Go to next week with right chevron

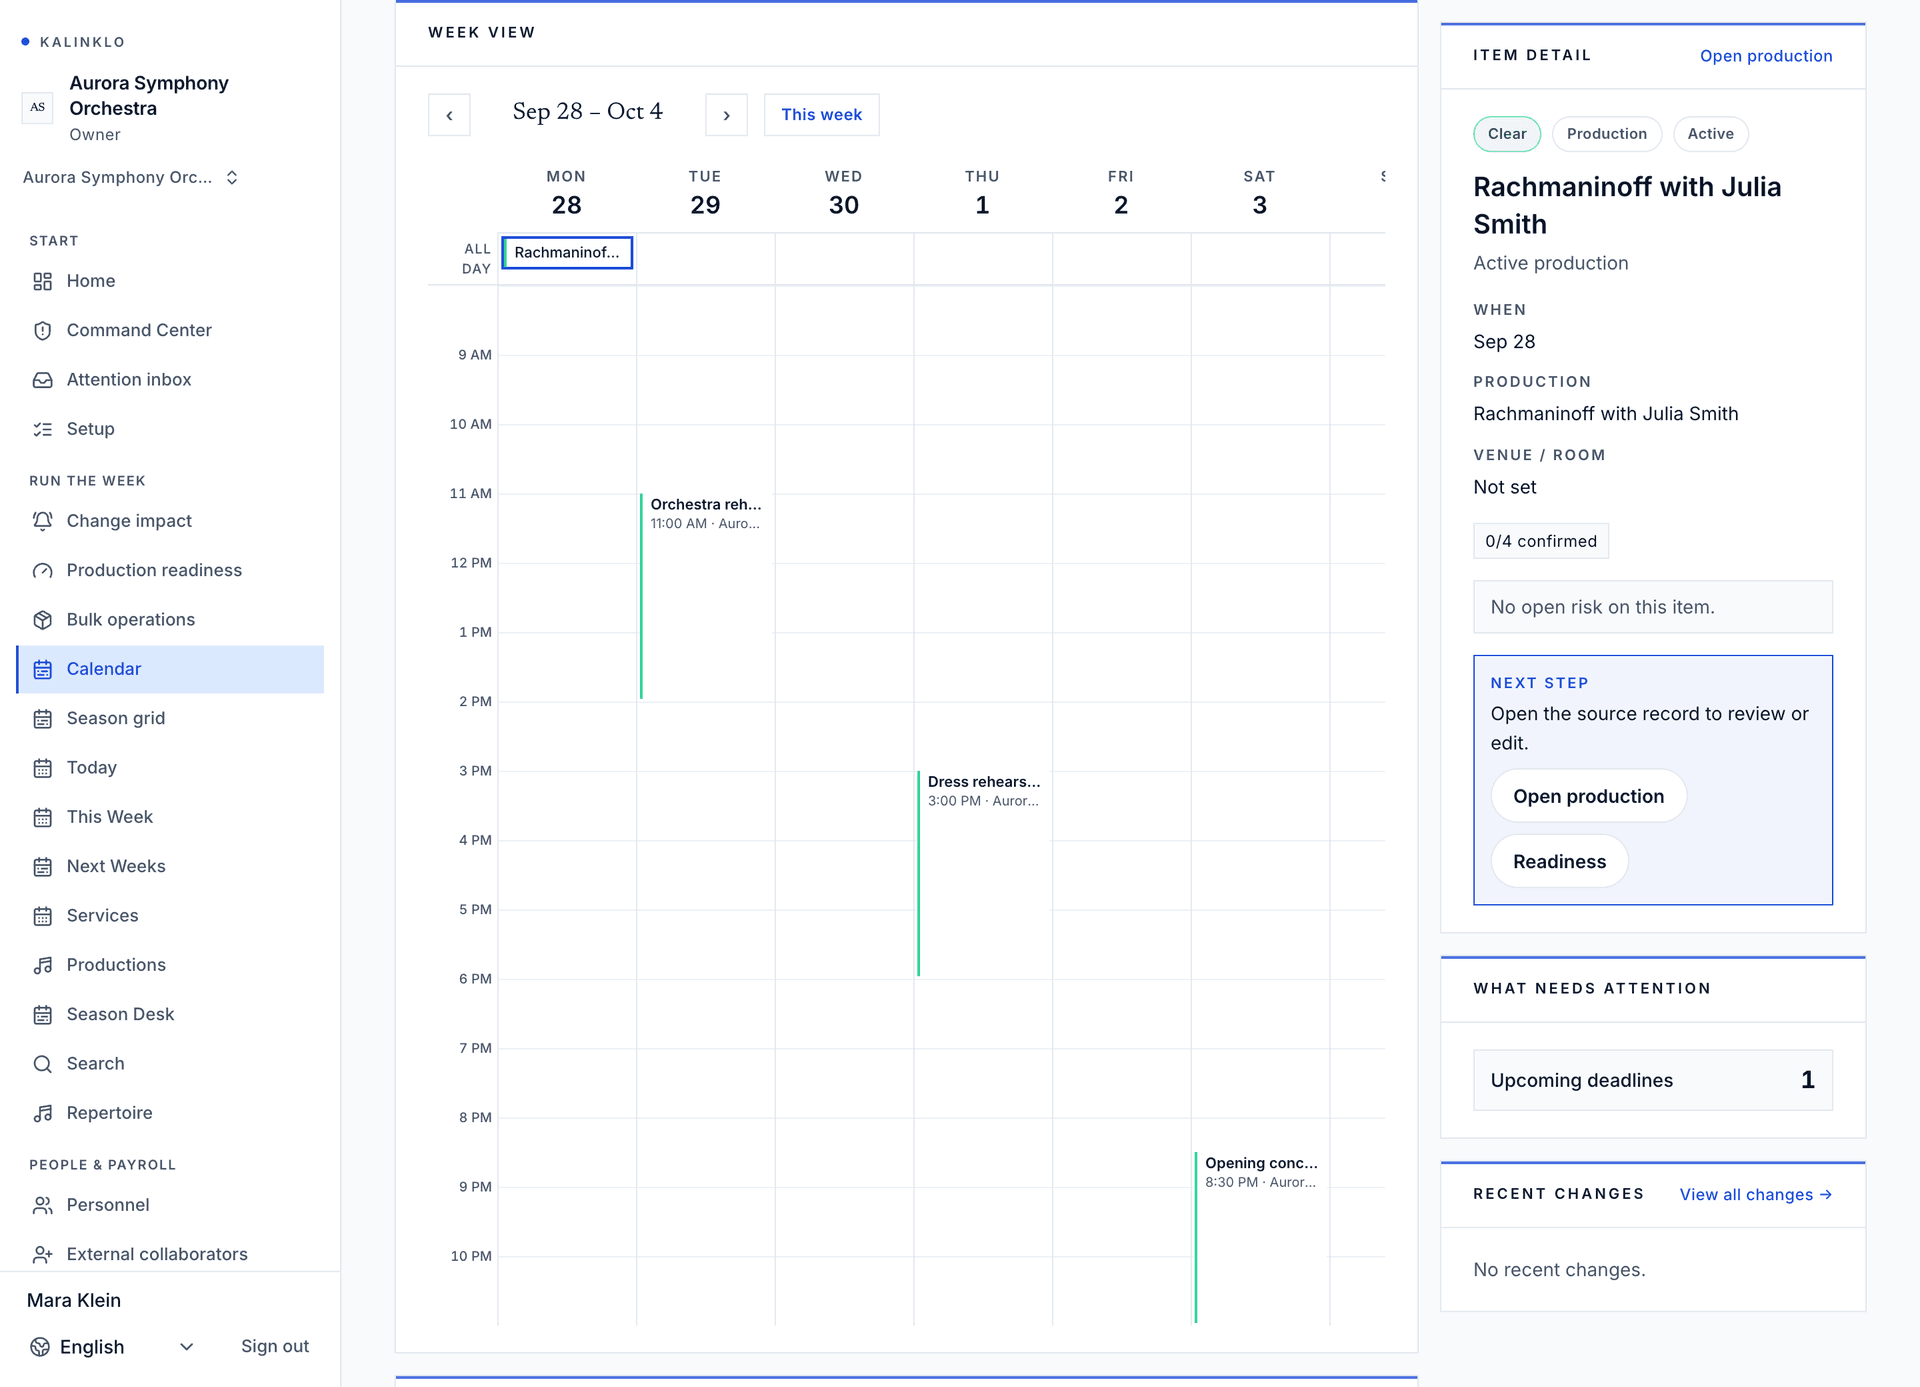point(727,115)
